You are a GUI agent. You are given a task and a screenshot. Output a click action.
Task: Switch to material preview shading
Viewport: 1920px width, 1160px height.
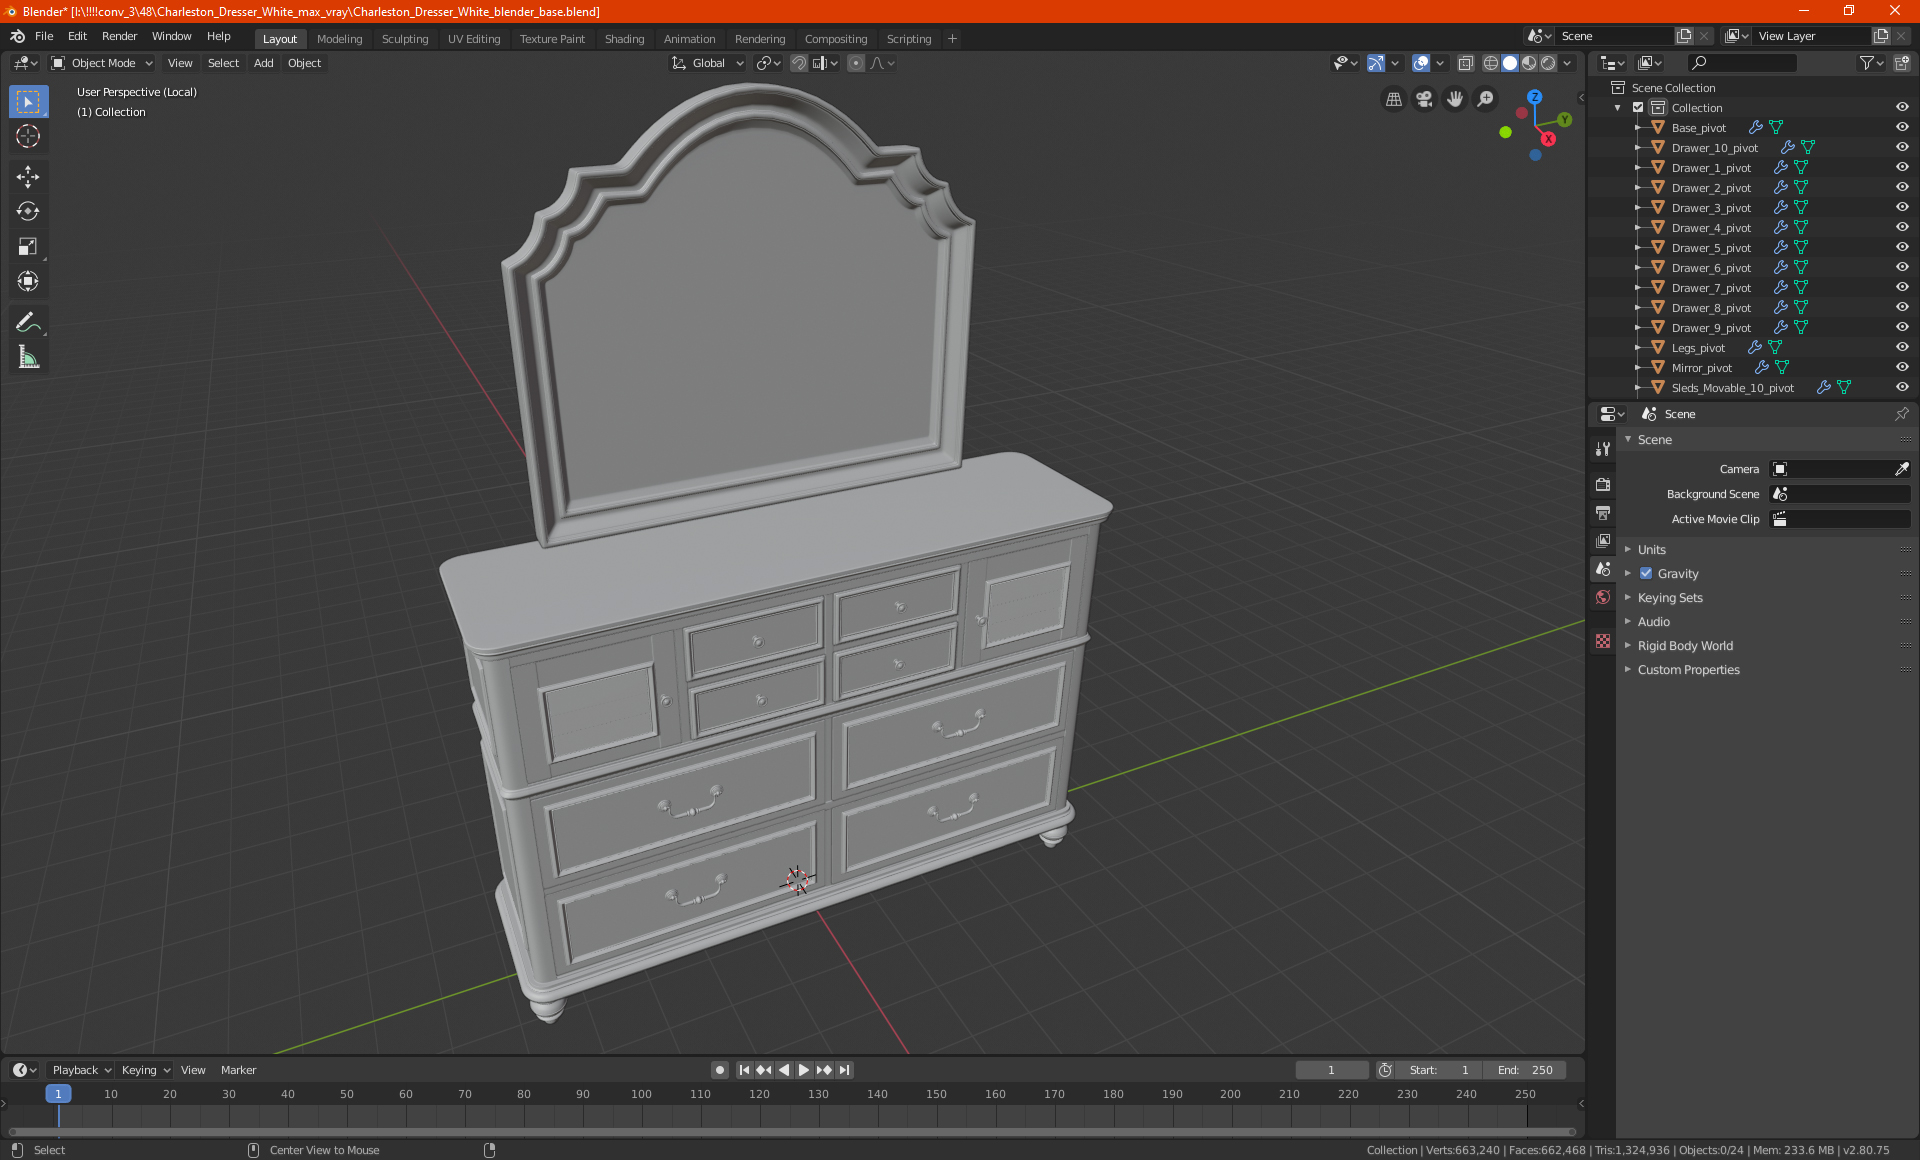pyautogui.click(x=1529, y=63)
